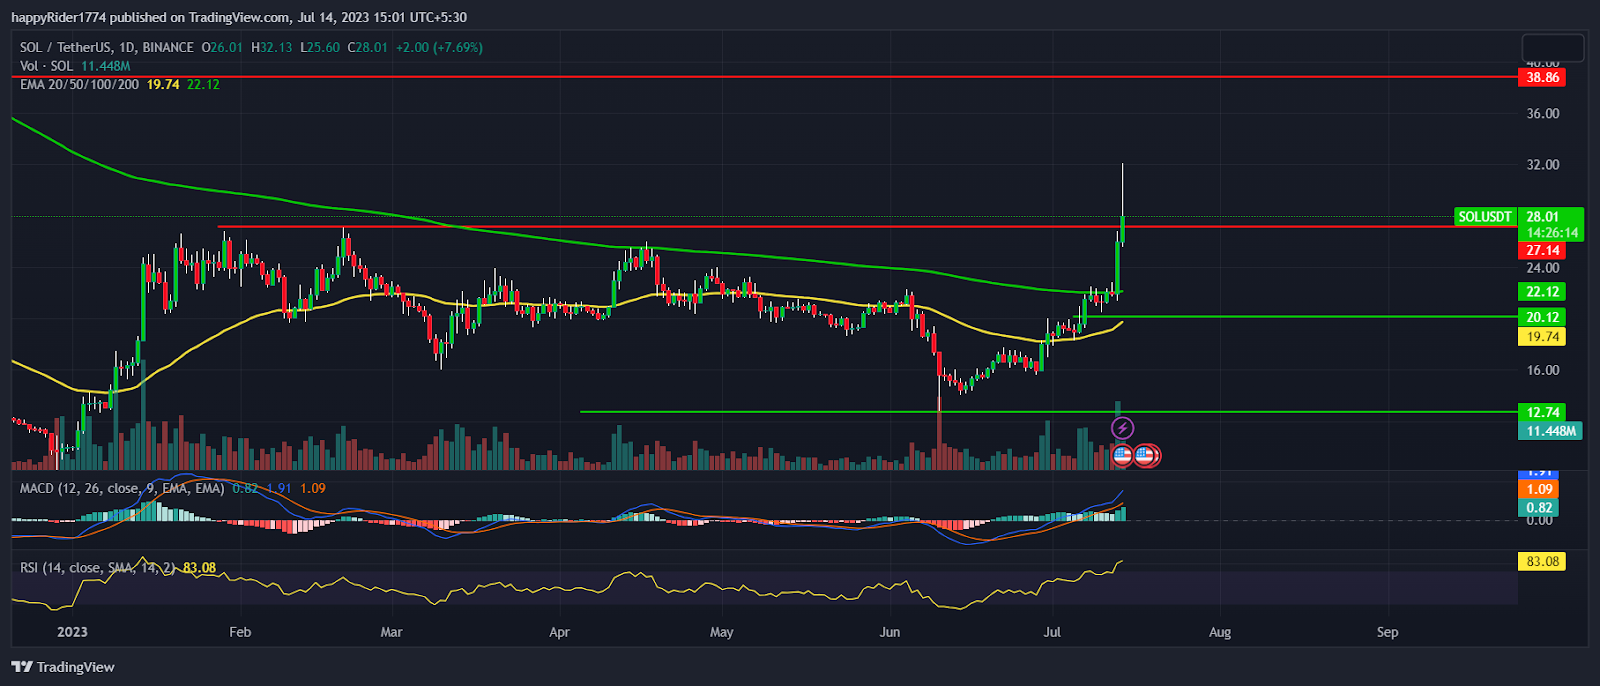The width and height of the screenshot is (1600, 686).
Task: Select the RSI (14, close, SMA) legend
Action: click(x=98, y=568)
